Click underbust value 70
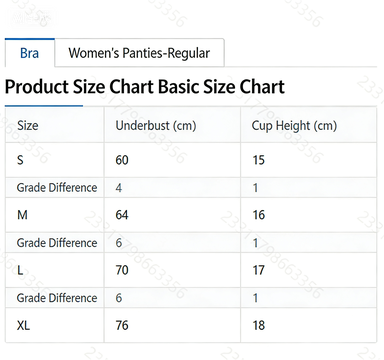 pyautogui.click(x=122, y=270)
